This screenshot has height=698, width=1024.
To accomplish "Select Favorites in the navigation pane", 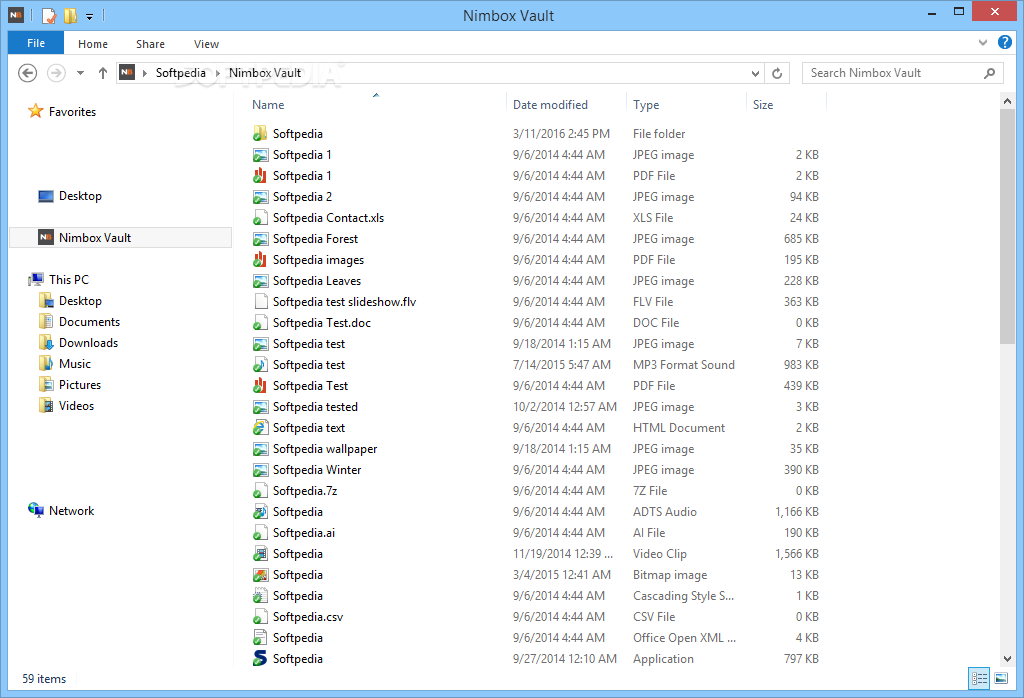I will click(x=62, y=112).
